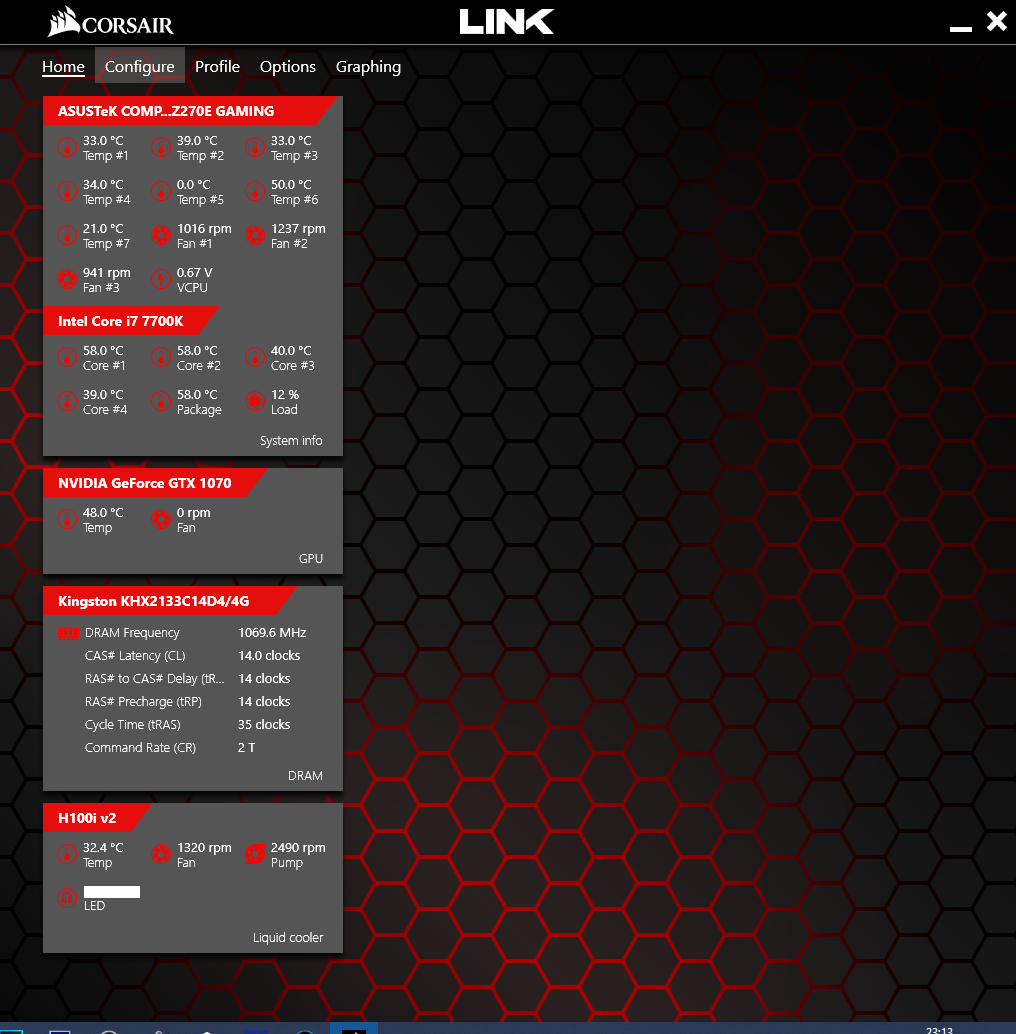Viewport: 1016px width, 1034px height.
Task: Click the DRAM panel label
Action: (305, 776)
